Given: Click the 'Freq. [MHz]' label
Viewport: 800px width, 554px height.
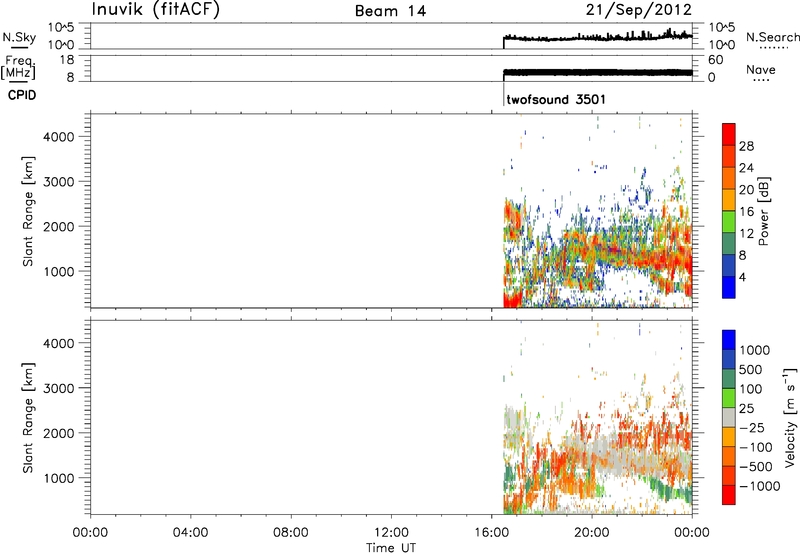Looking at the screenshot, I should [x=19, y=68].
